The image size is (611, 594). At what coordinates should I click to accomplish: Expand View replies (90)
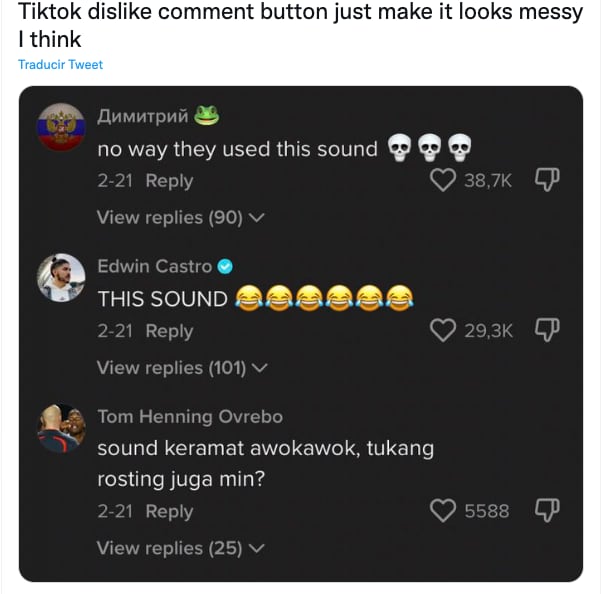point(180,217)
